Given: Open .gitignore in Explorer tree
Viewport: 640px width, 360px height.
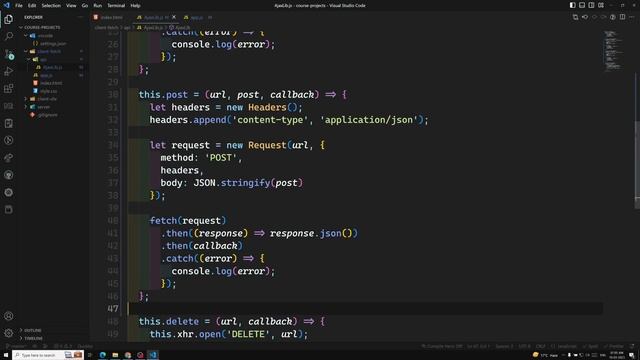Looking at the screenshot, I should tap(48, 115).
